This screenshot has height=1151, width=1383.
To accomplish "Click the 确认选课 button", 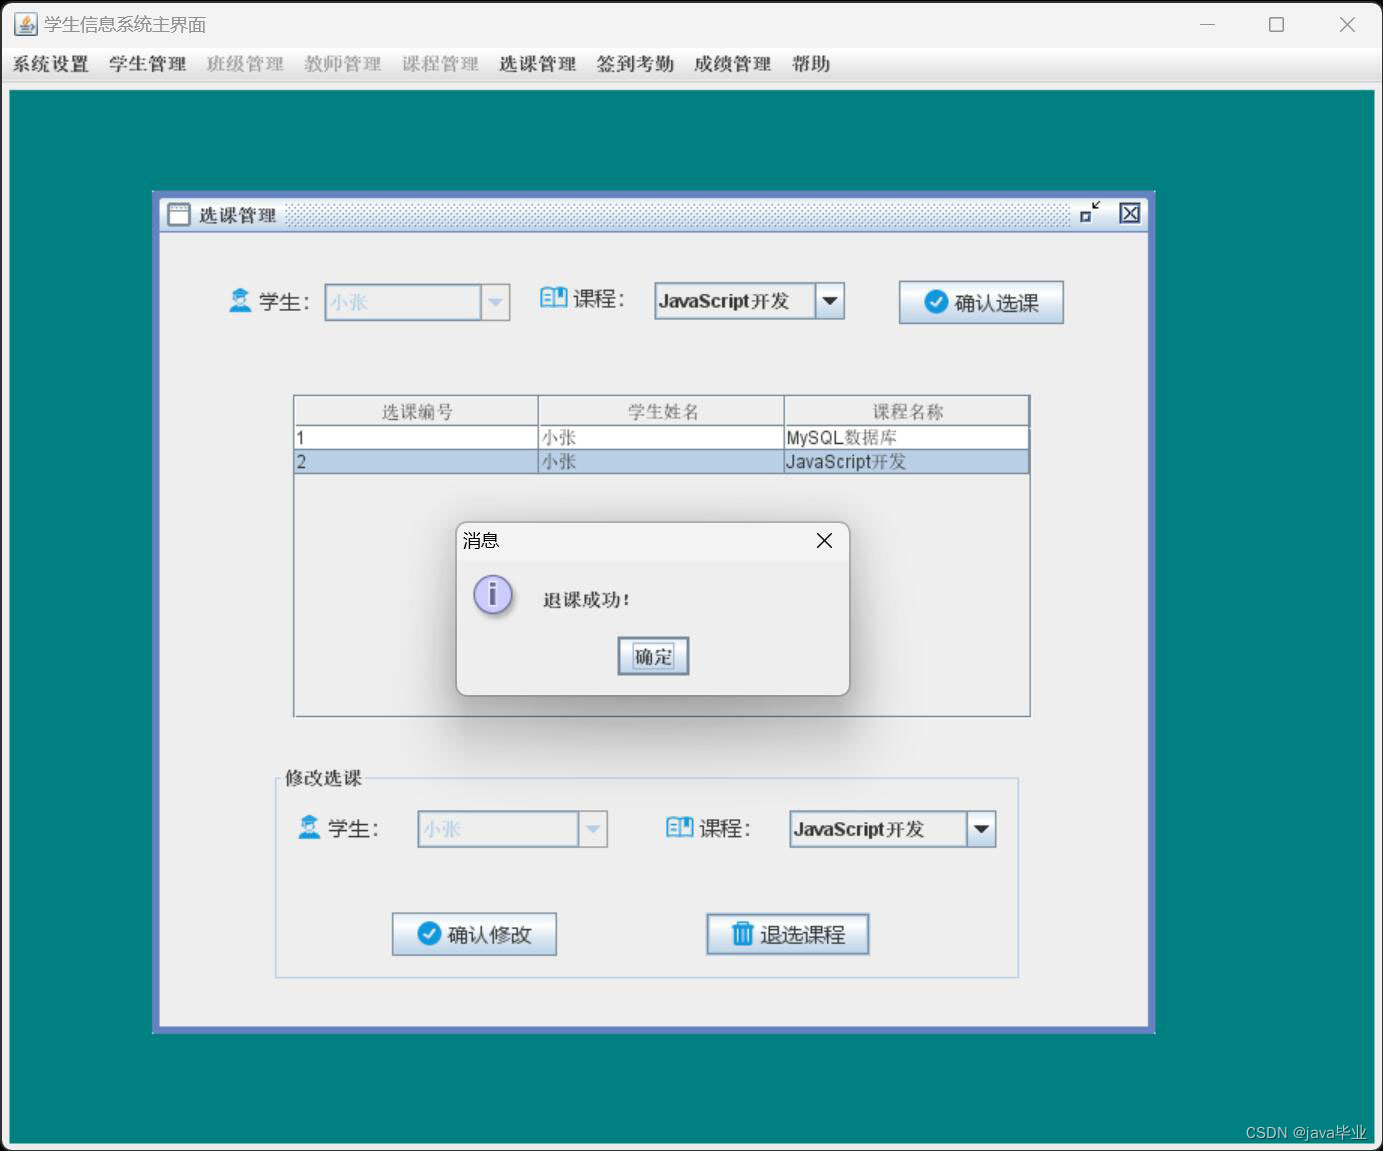I will (x=981, y=302).
